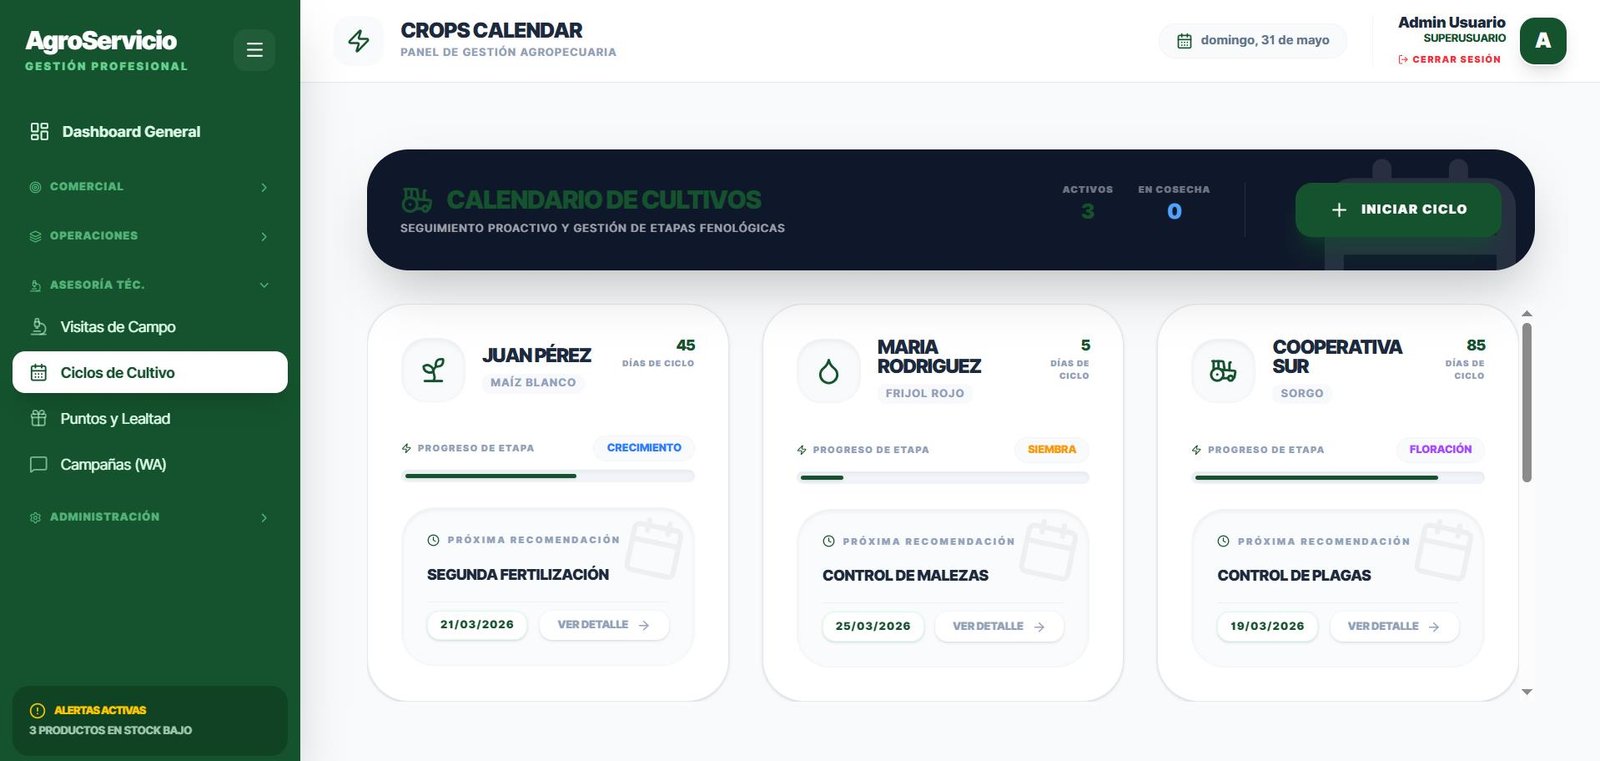Click the Administración gear icon
The width and height of the screenshot is (1600, 761).
pos(36,518)
